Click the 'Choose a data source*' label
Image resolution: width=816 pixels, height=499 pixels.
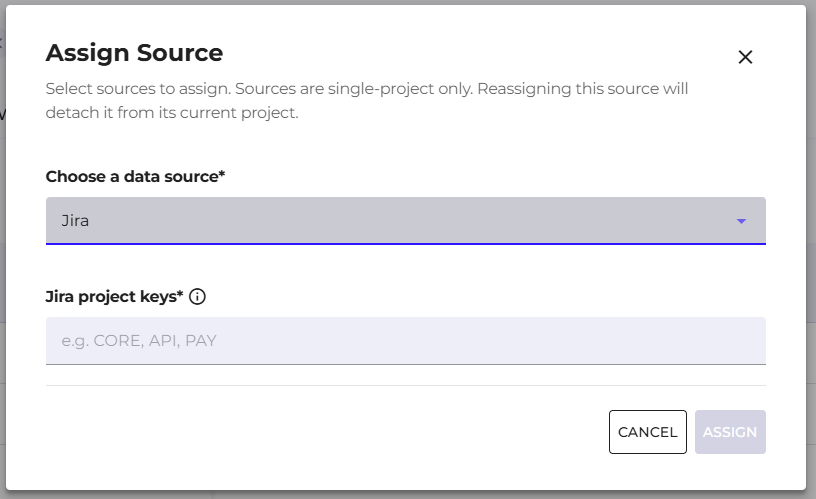pos(135,176)
